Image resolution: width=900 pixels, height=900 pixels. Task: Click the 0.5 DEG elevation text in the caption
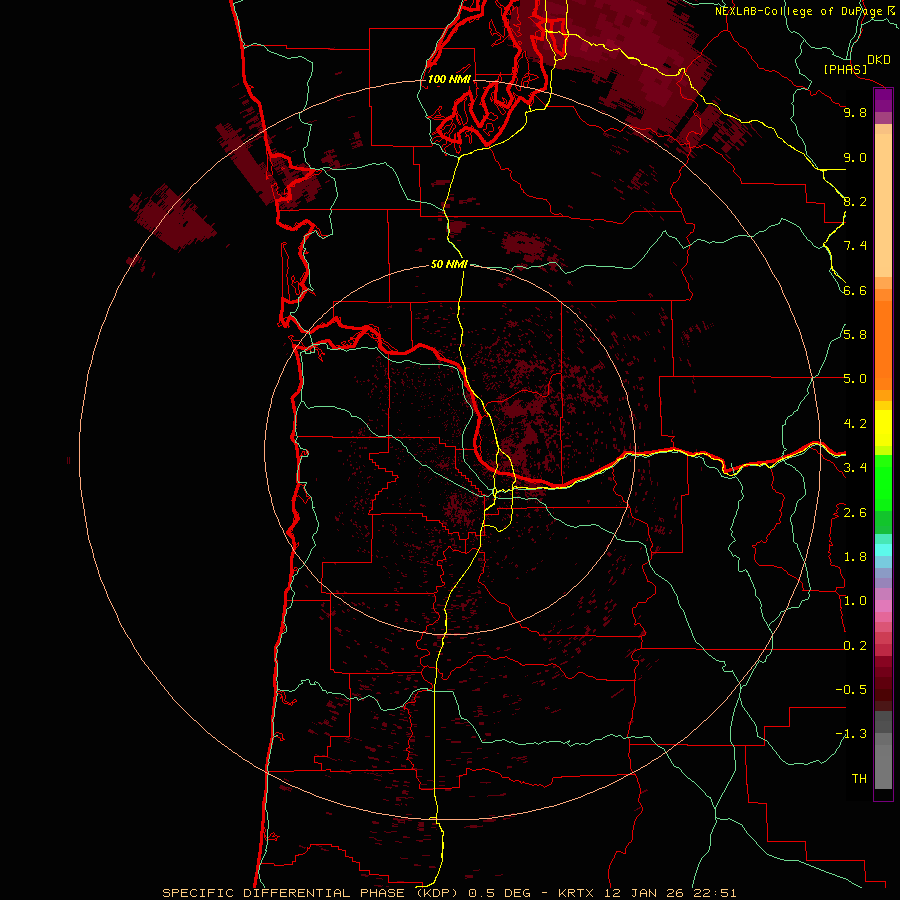click(502, 893)
